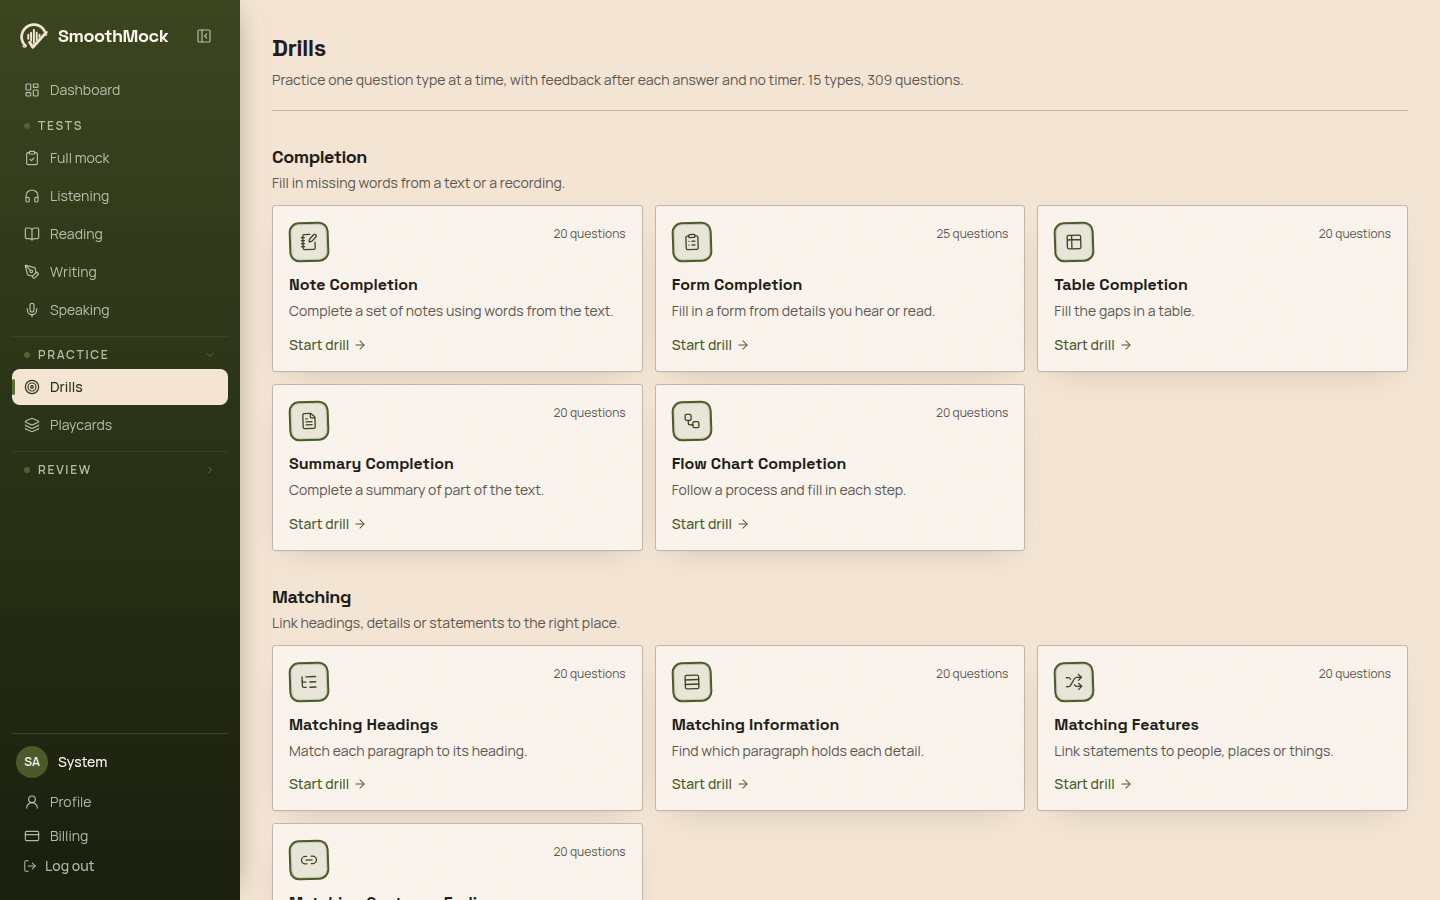
Task: Click the Flow Chart Completion card icon
Action: (692, 421)
